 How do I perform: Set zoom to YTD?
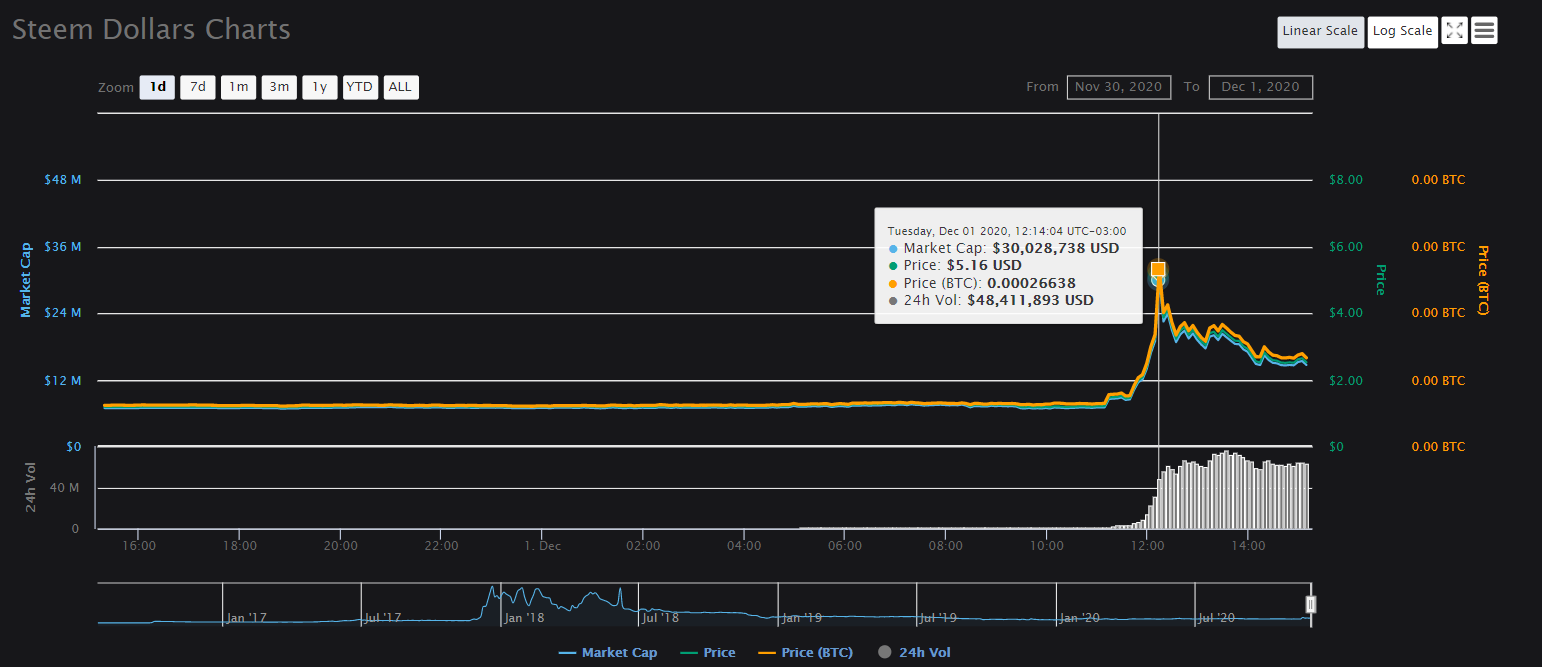(359, 87)
